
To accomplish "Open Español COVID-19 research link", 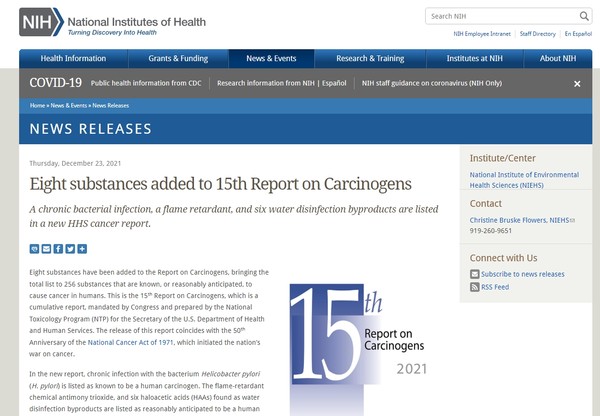I will point(334,83).
